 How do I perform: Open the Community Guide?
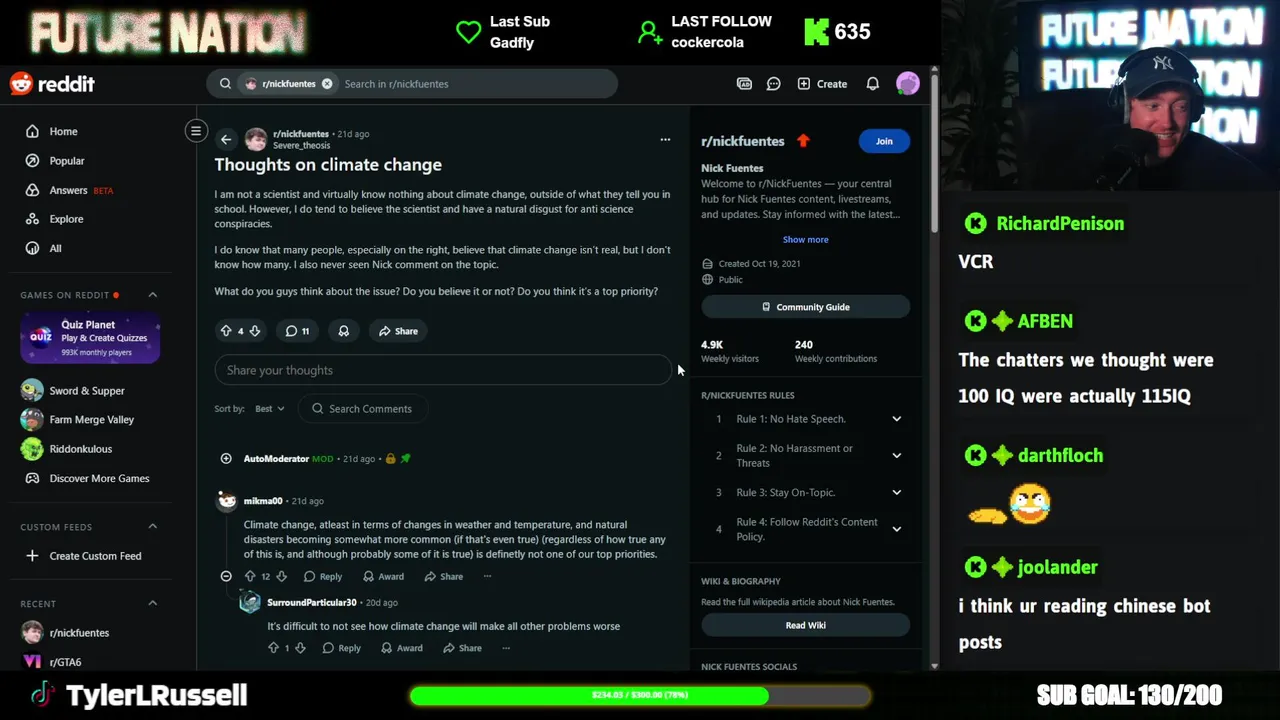pyautogui.click(x=805, y=307)
